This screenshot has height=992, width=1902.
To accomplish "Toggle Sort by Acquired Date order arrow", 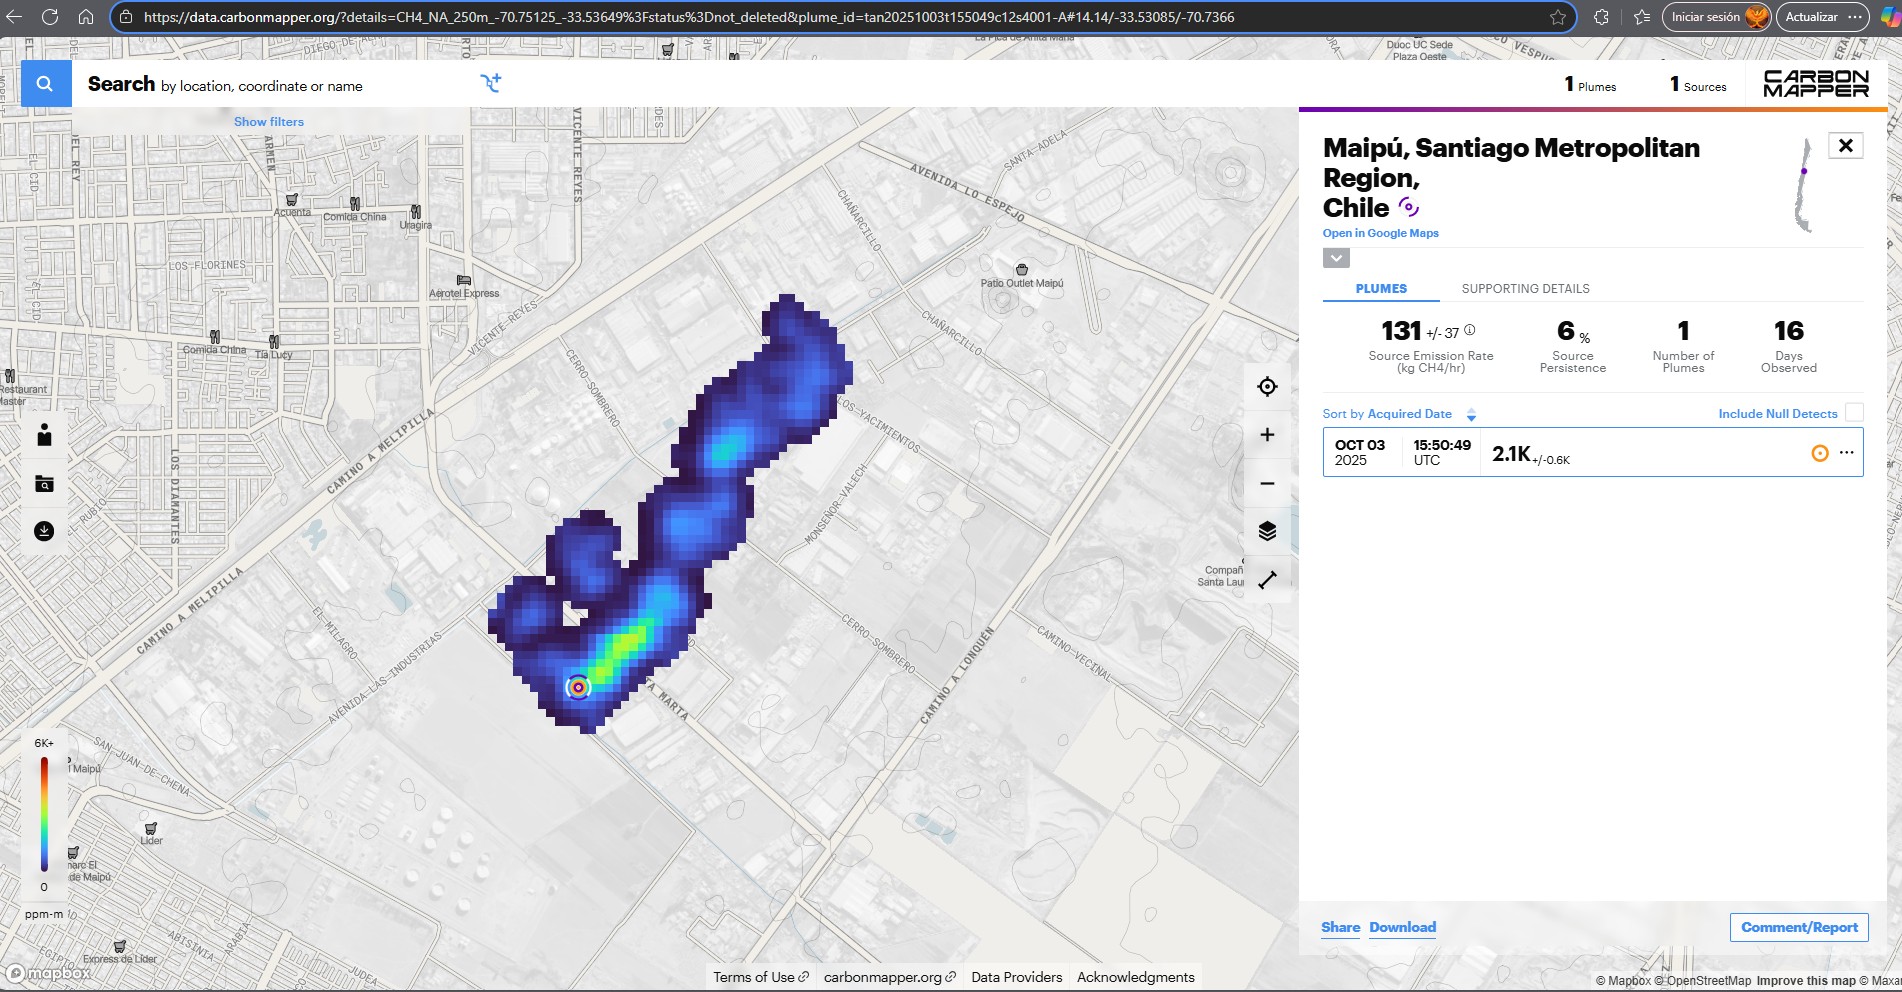I will (x=1471, y=414).
